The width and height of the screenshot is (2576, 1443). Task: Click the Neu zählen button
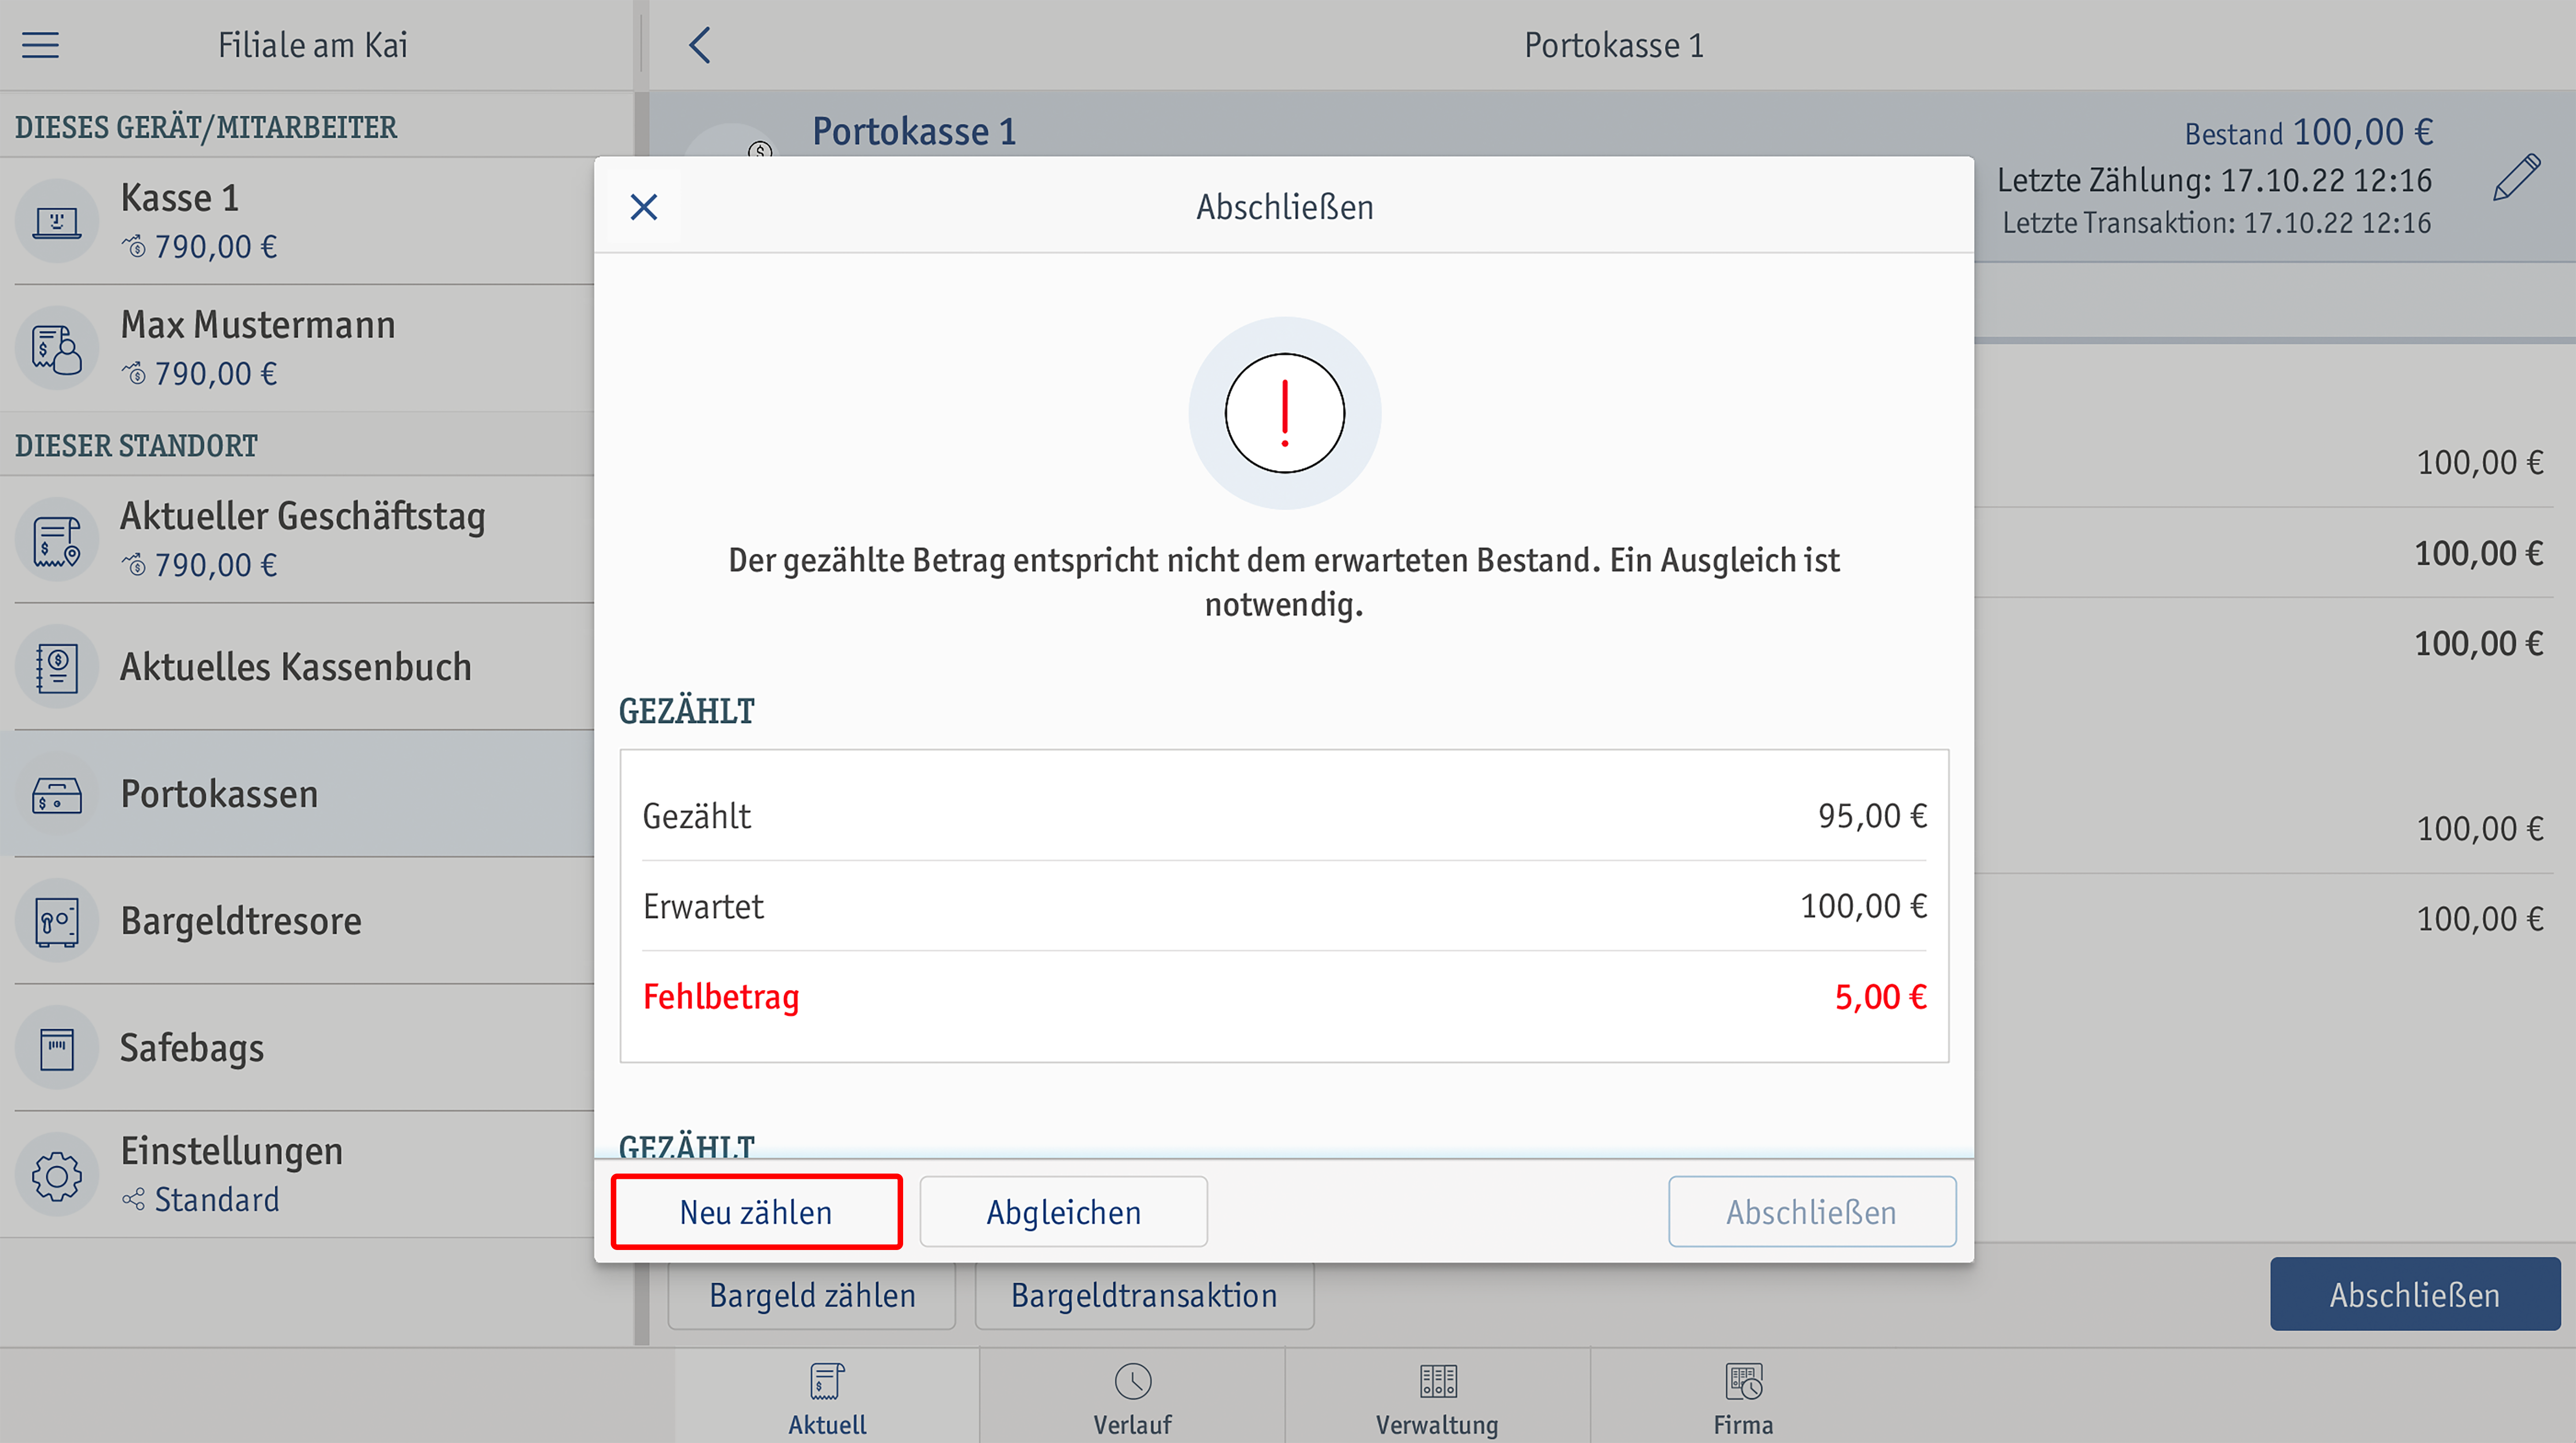click(x=756, y=1212)
